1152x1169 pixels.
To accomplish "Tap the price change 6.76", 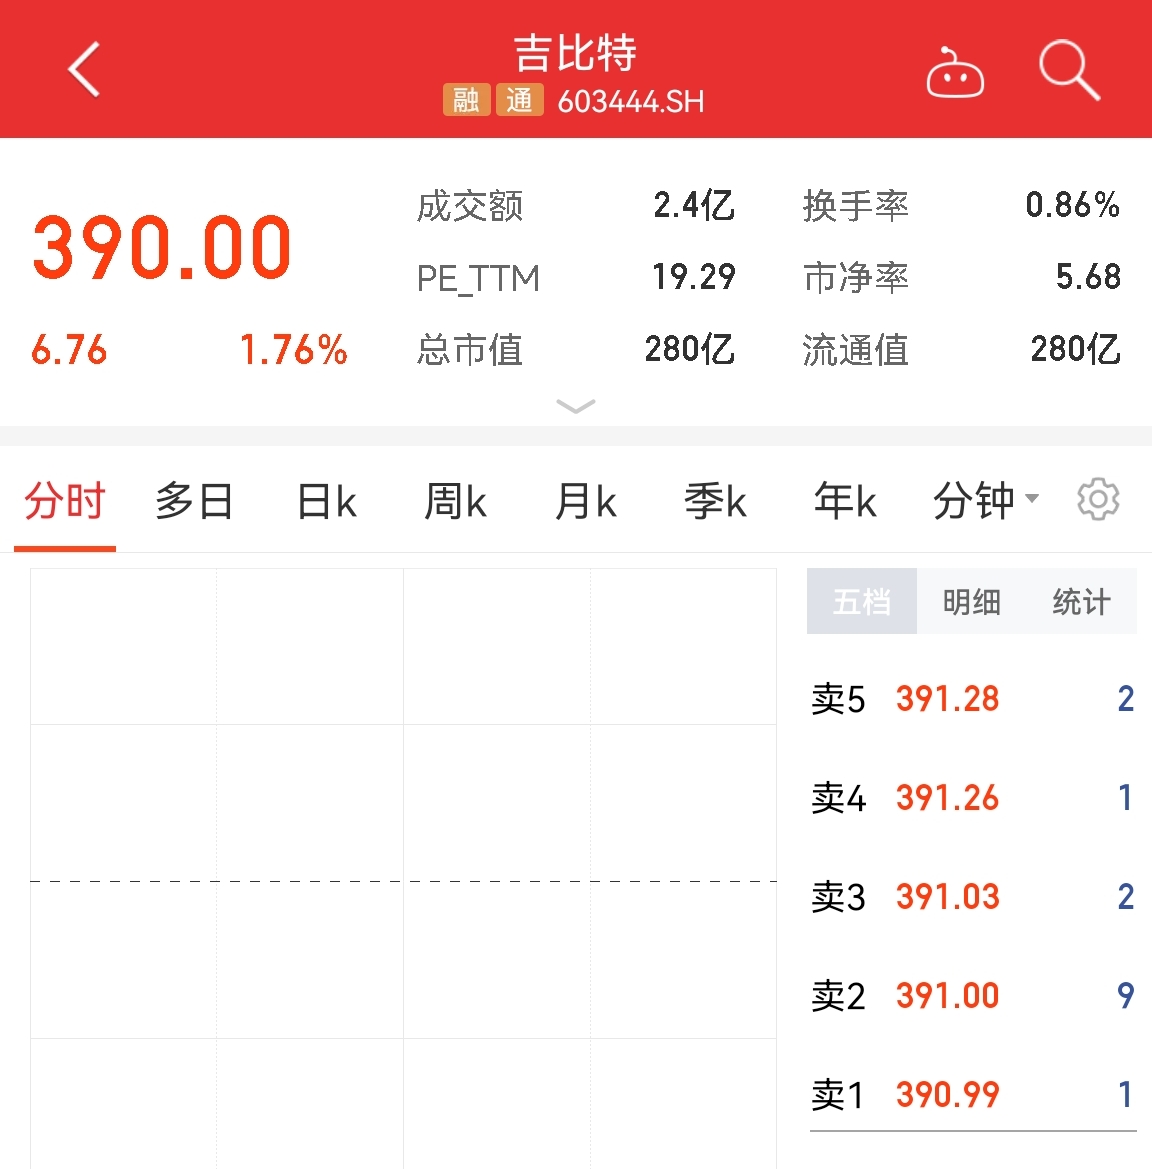I will [69, 350].
